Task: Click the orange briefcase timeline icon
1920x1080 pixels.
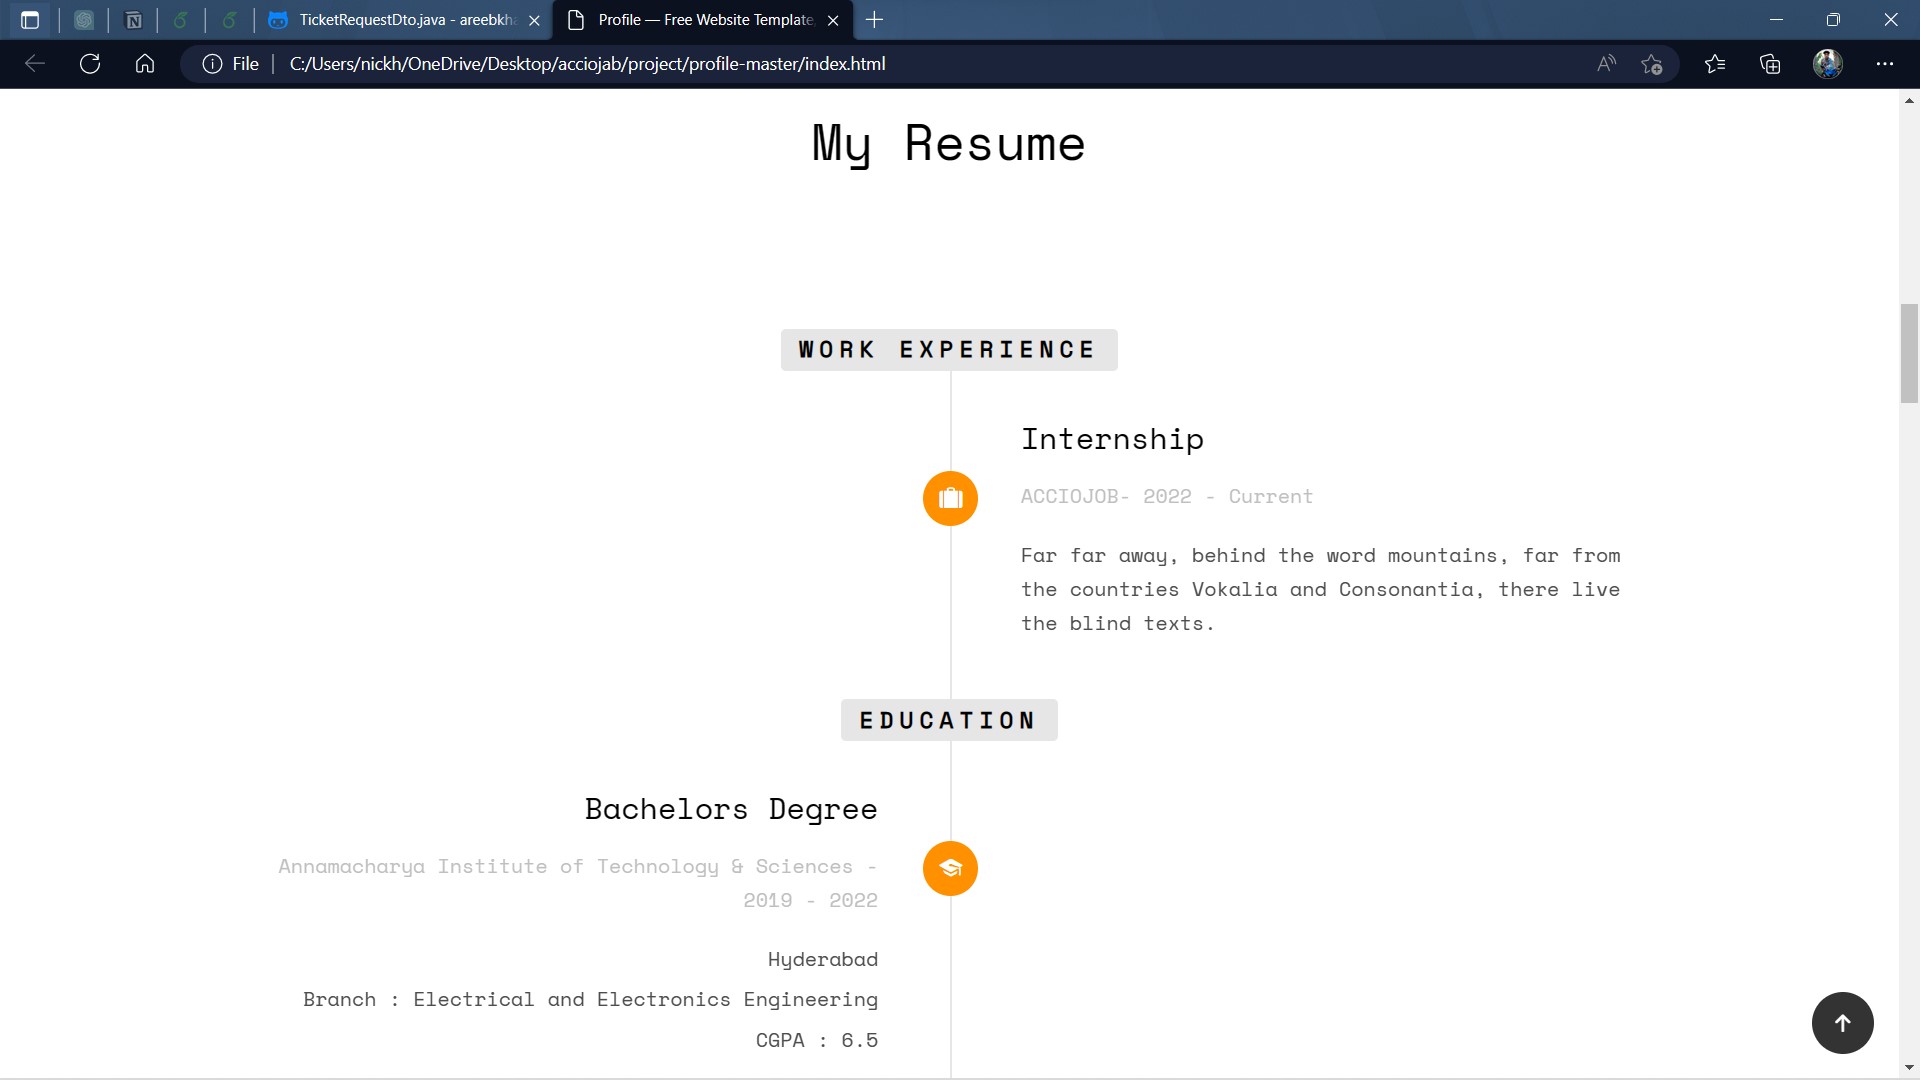Action: 950,498
